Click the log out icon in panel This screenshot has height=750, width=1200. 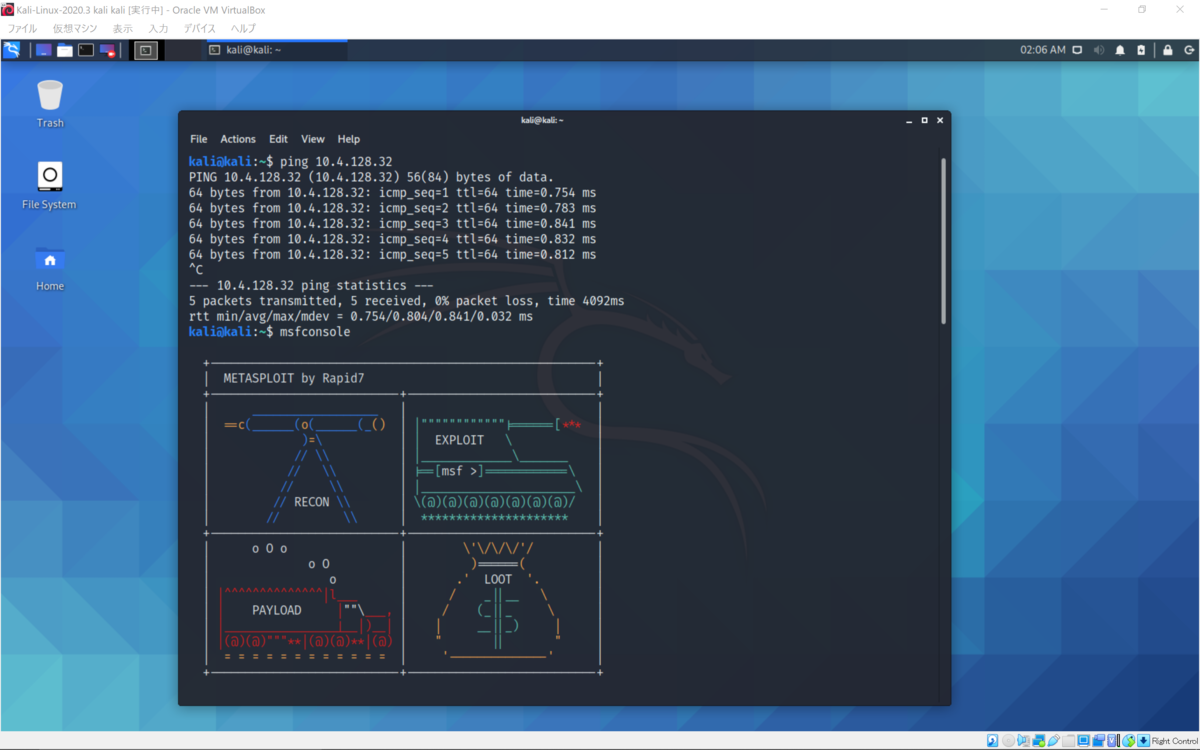coord(1187,50)
